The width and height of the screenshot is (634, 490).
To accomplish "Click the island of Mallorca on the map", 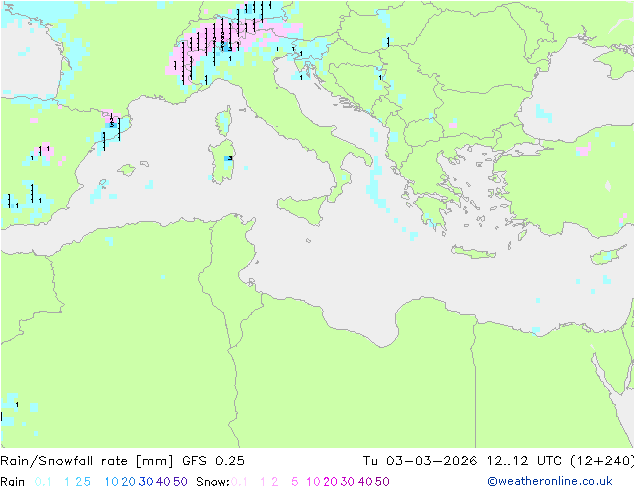I will (127, 170).
